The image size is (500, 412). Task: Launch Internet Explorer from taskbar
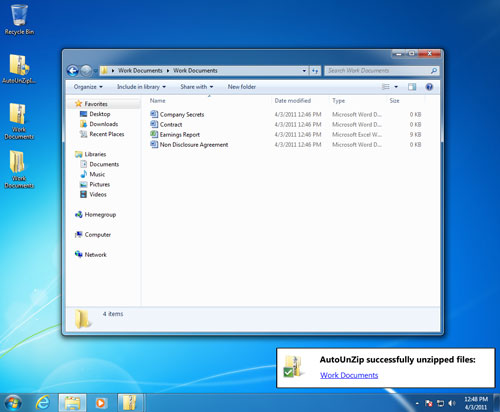[x=43, y=403]
